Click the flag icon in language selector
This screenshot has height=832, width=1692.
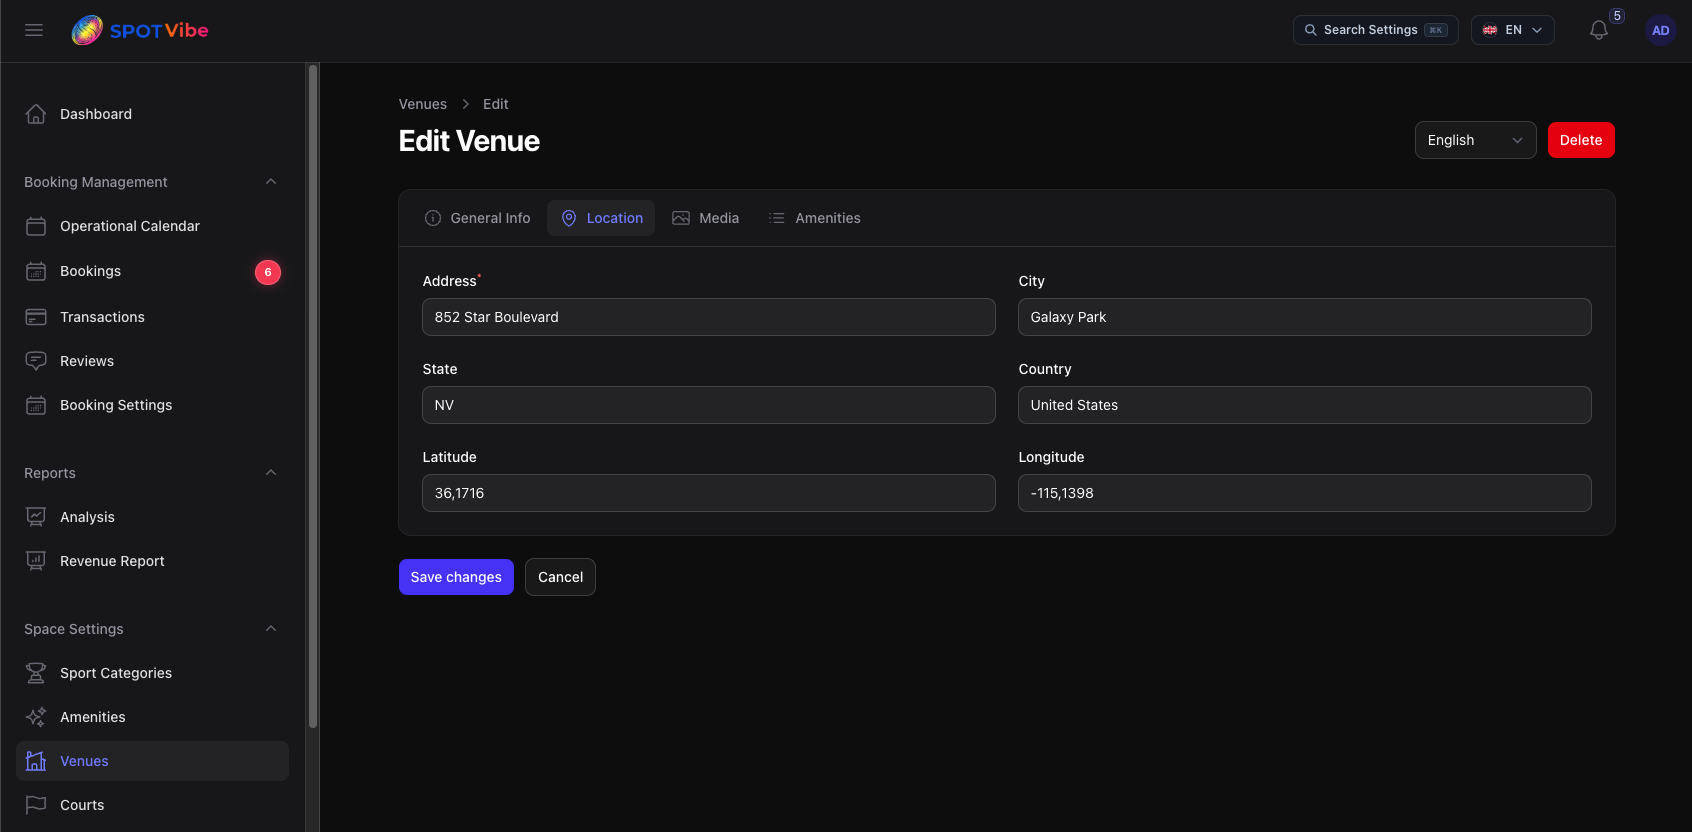pyautogui.click(x=1490, y=30)
